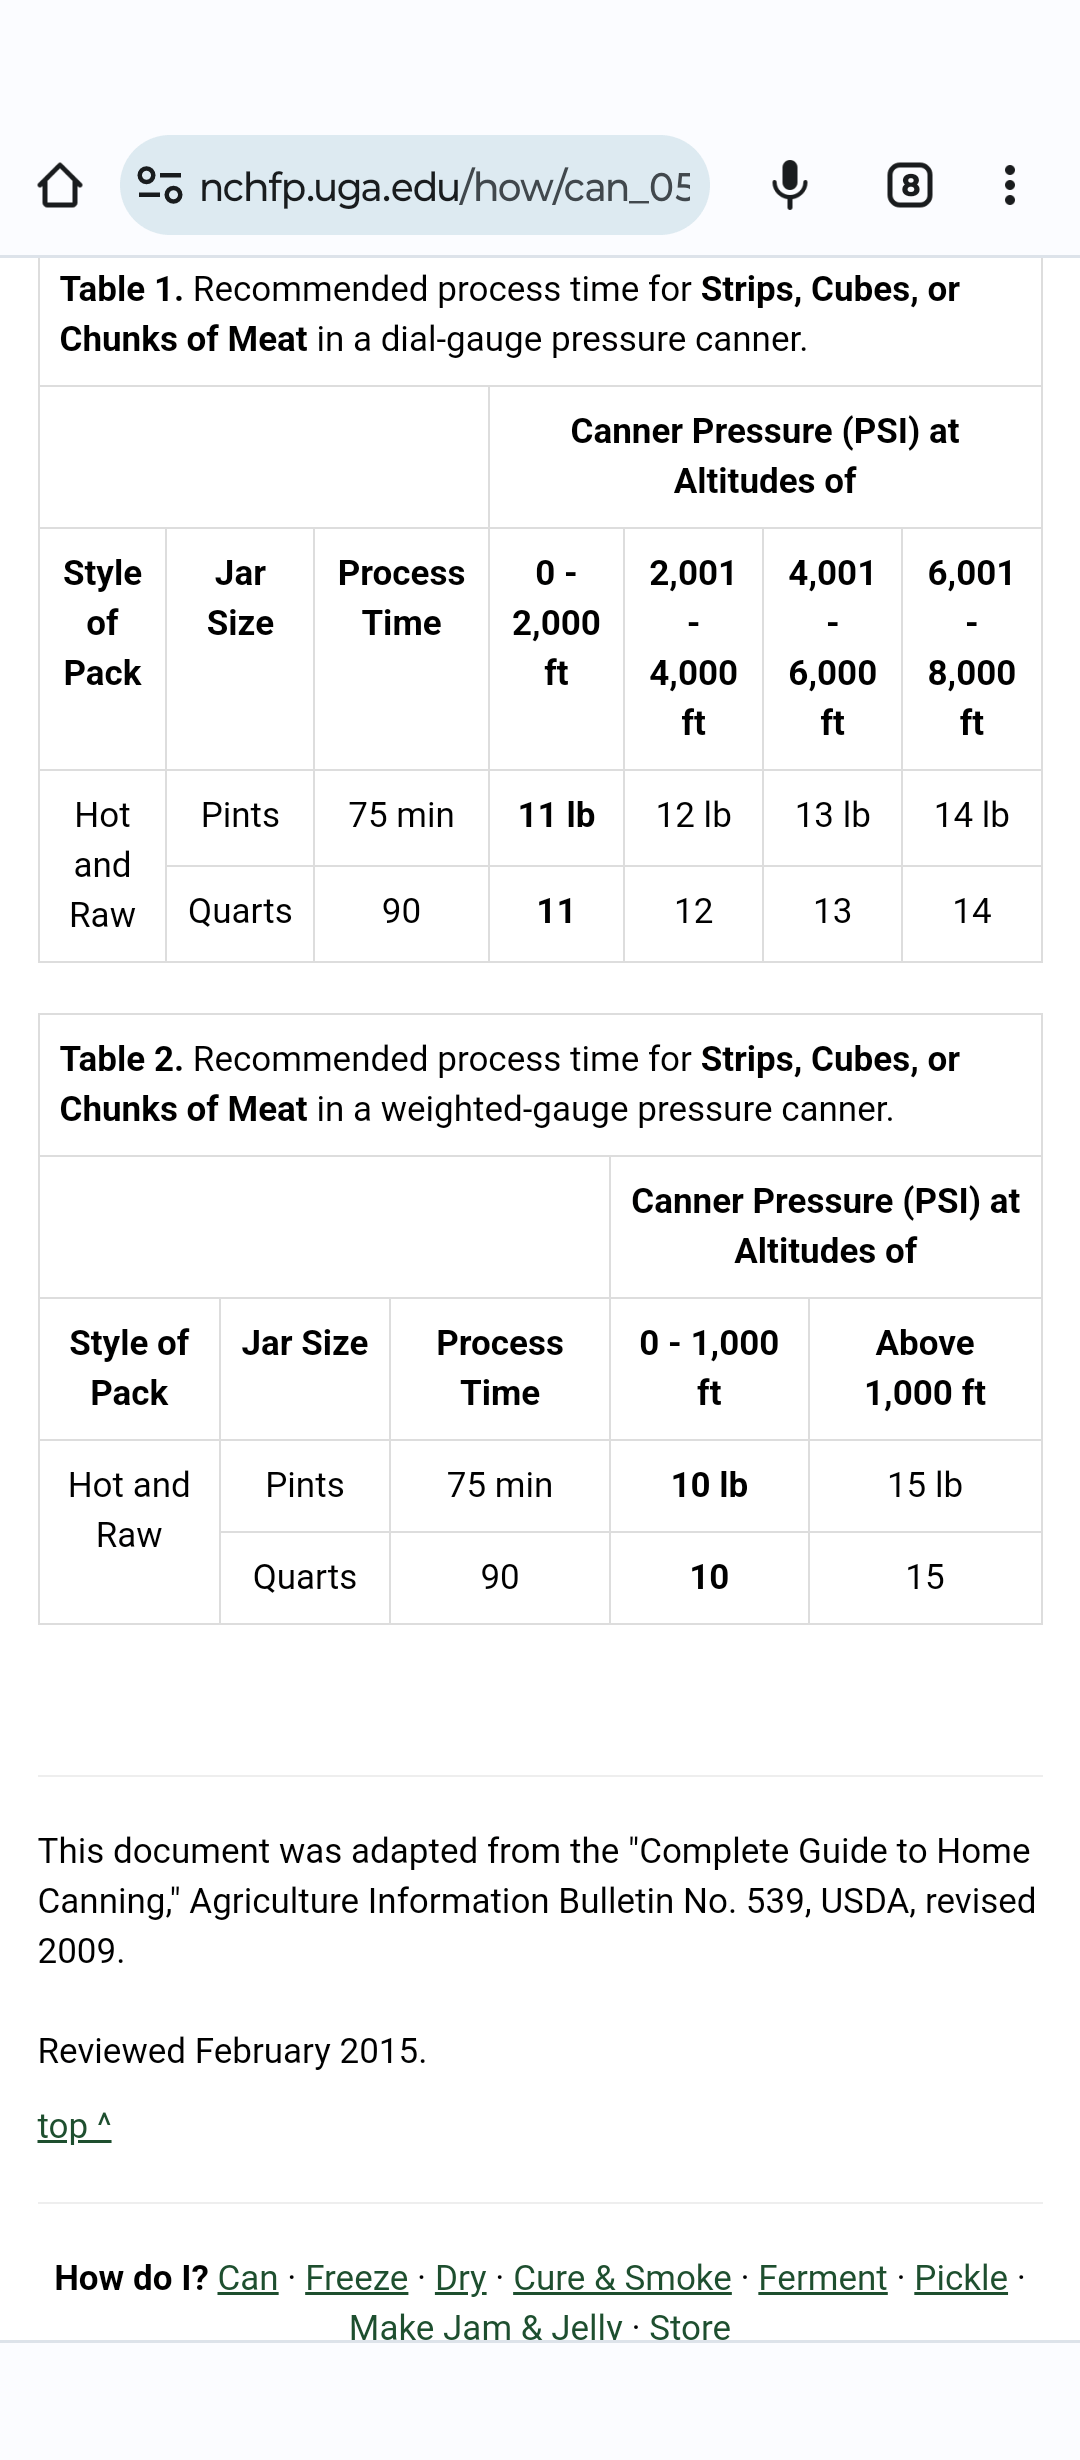Viewport: 1080px width, 2460px height.
Task: Open the "Can" how-to link
Action: (x=248, y=2278)
